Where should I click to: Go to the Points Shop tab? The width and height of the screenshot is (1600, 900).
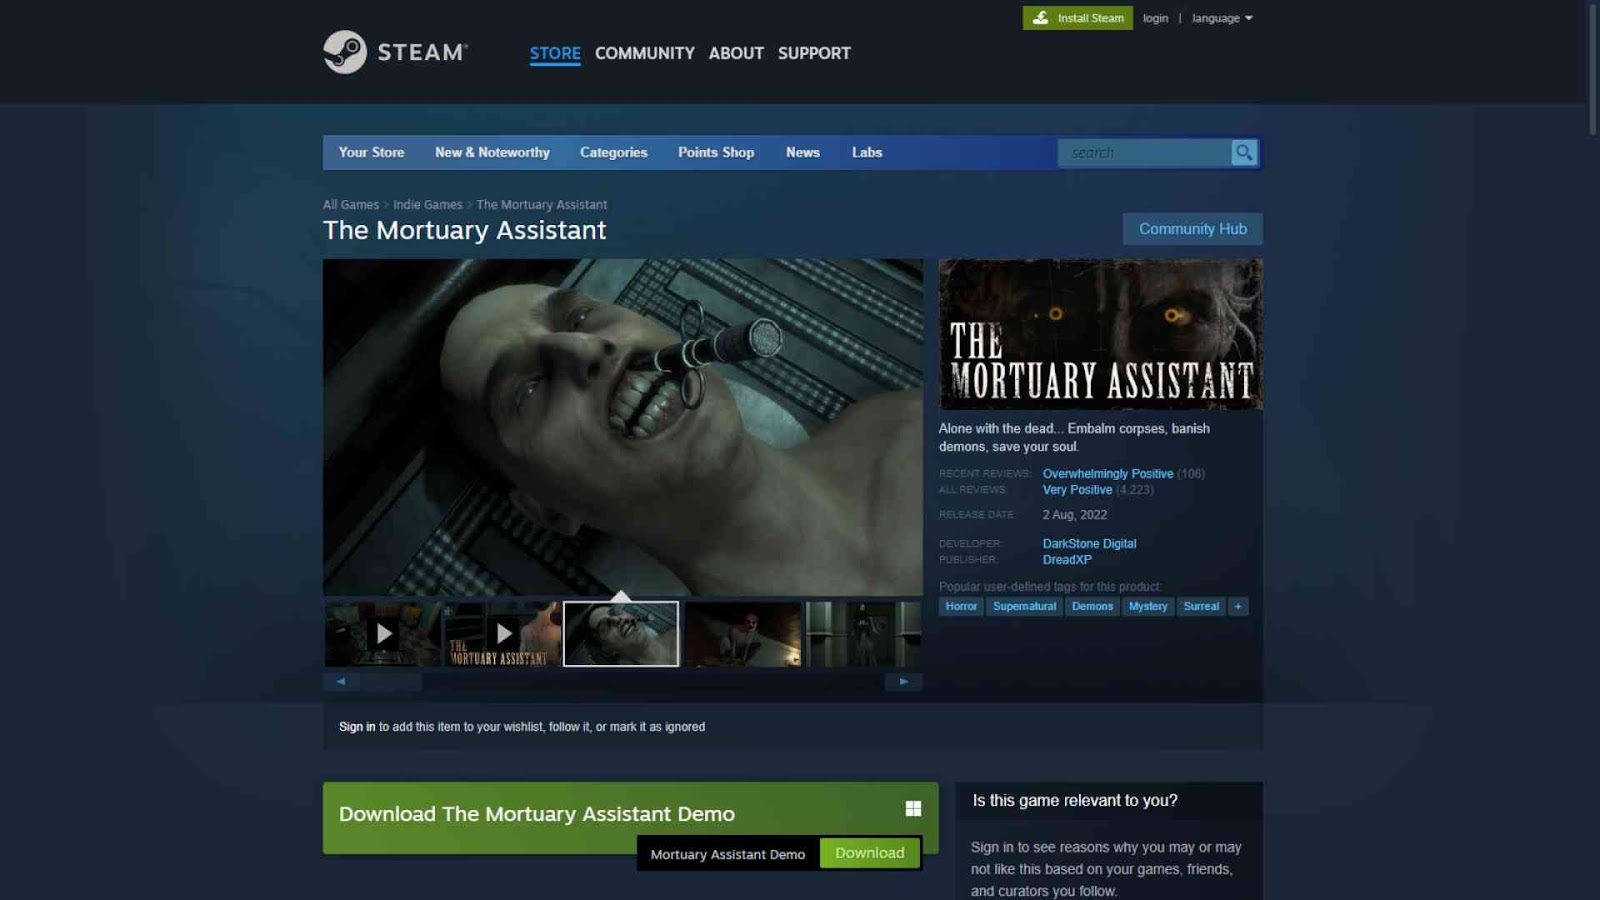716,152
